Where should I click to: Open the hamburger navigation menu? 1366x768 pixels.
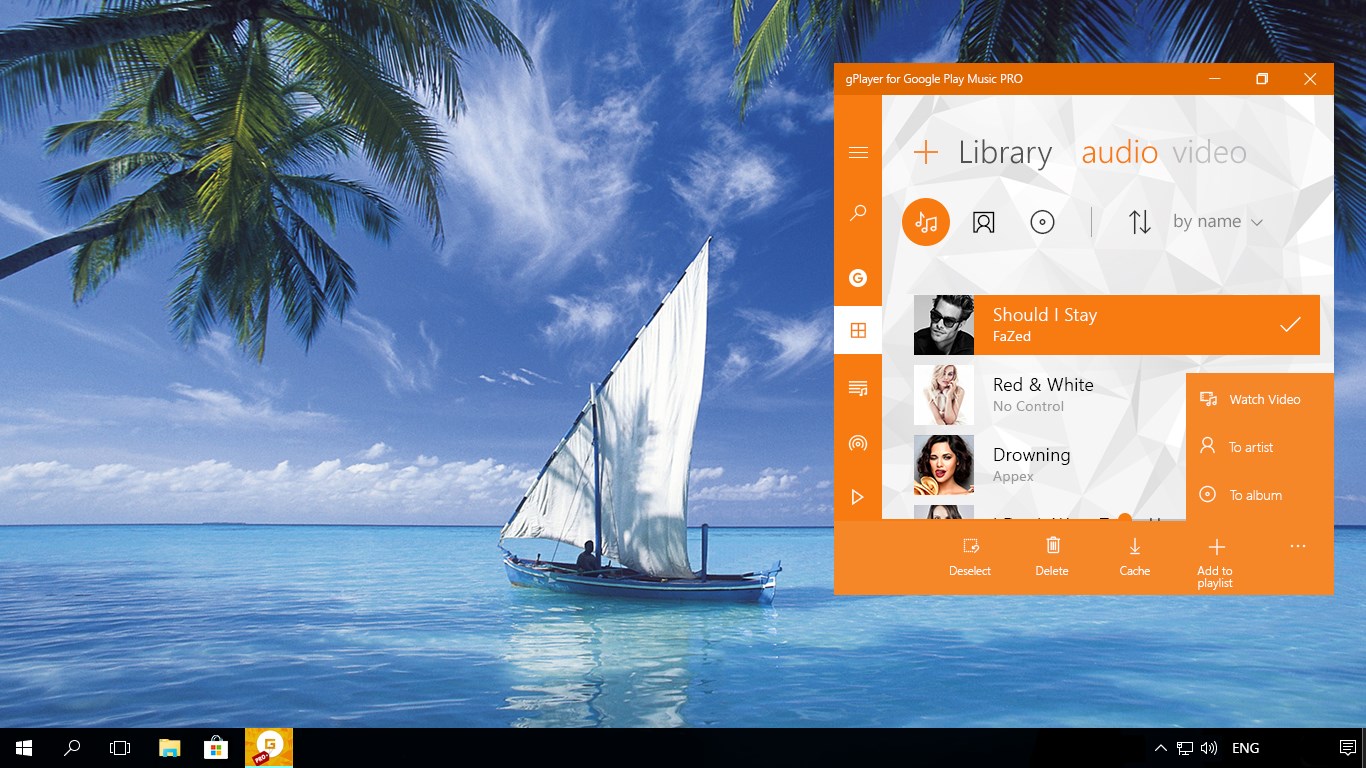[857, 152]
